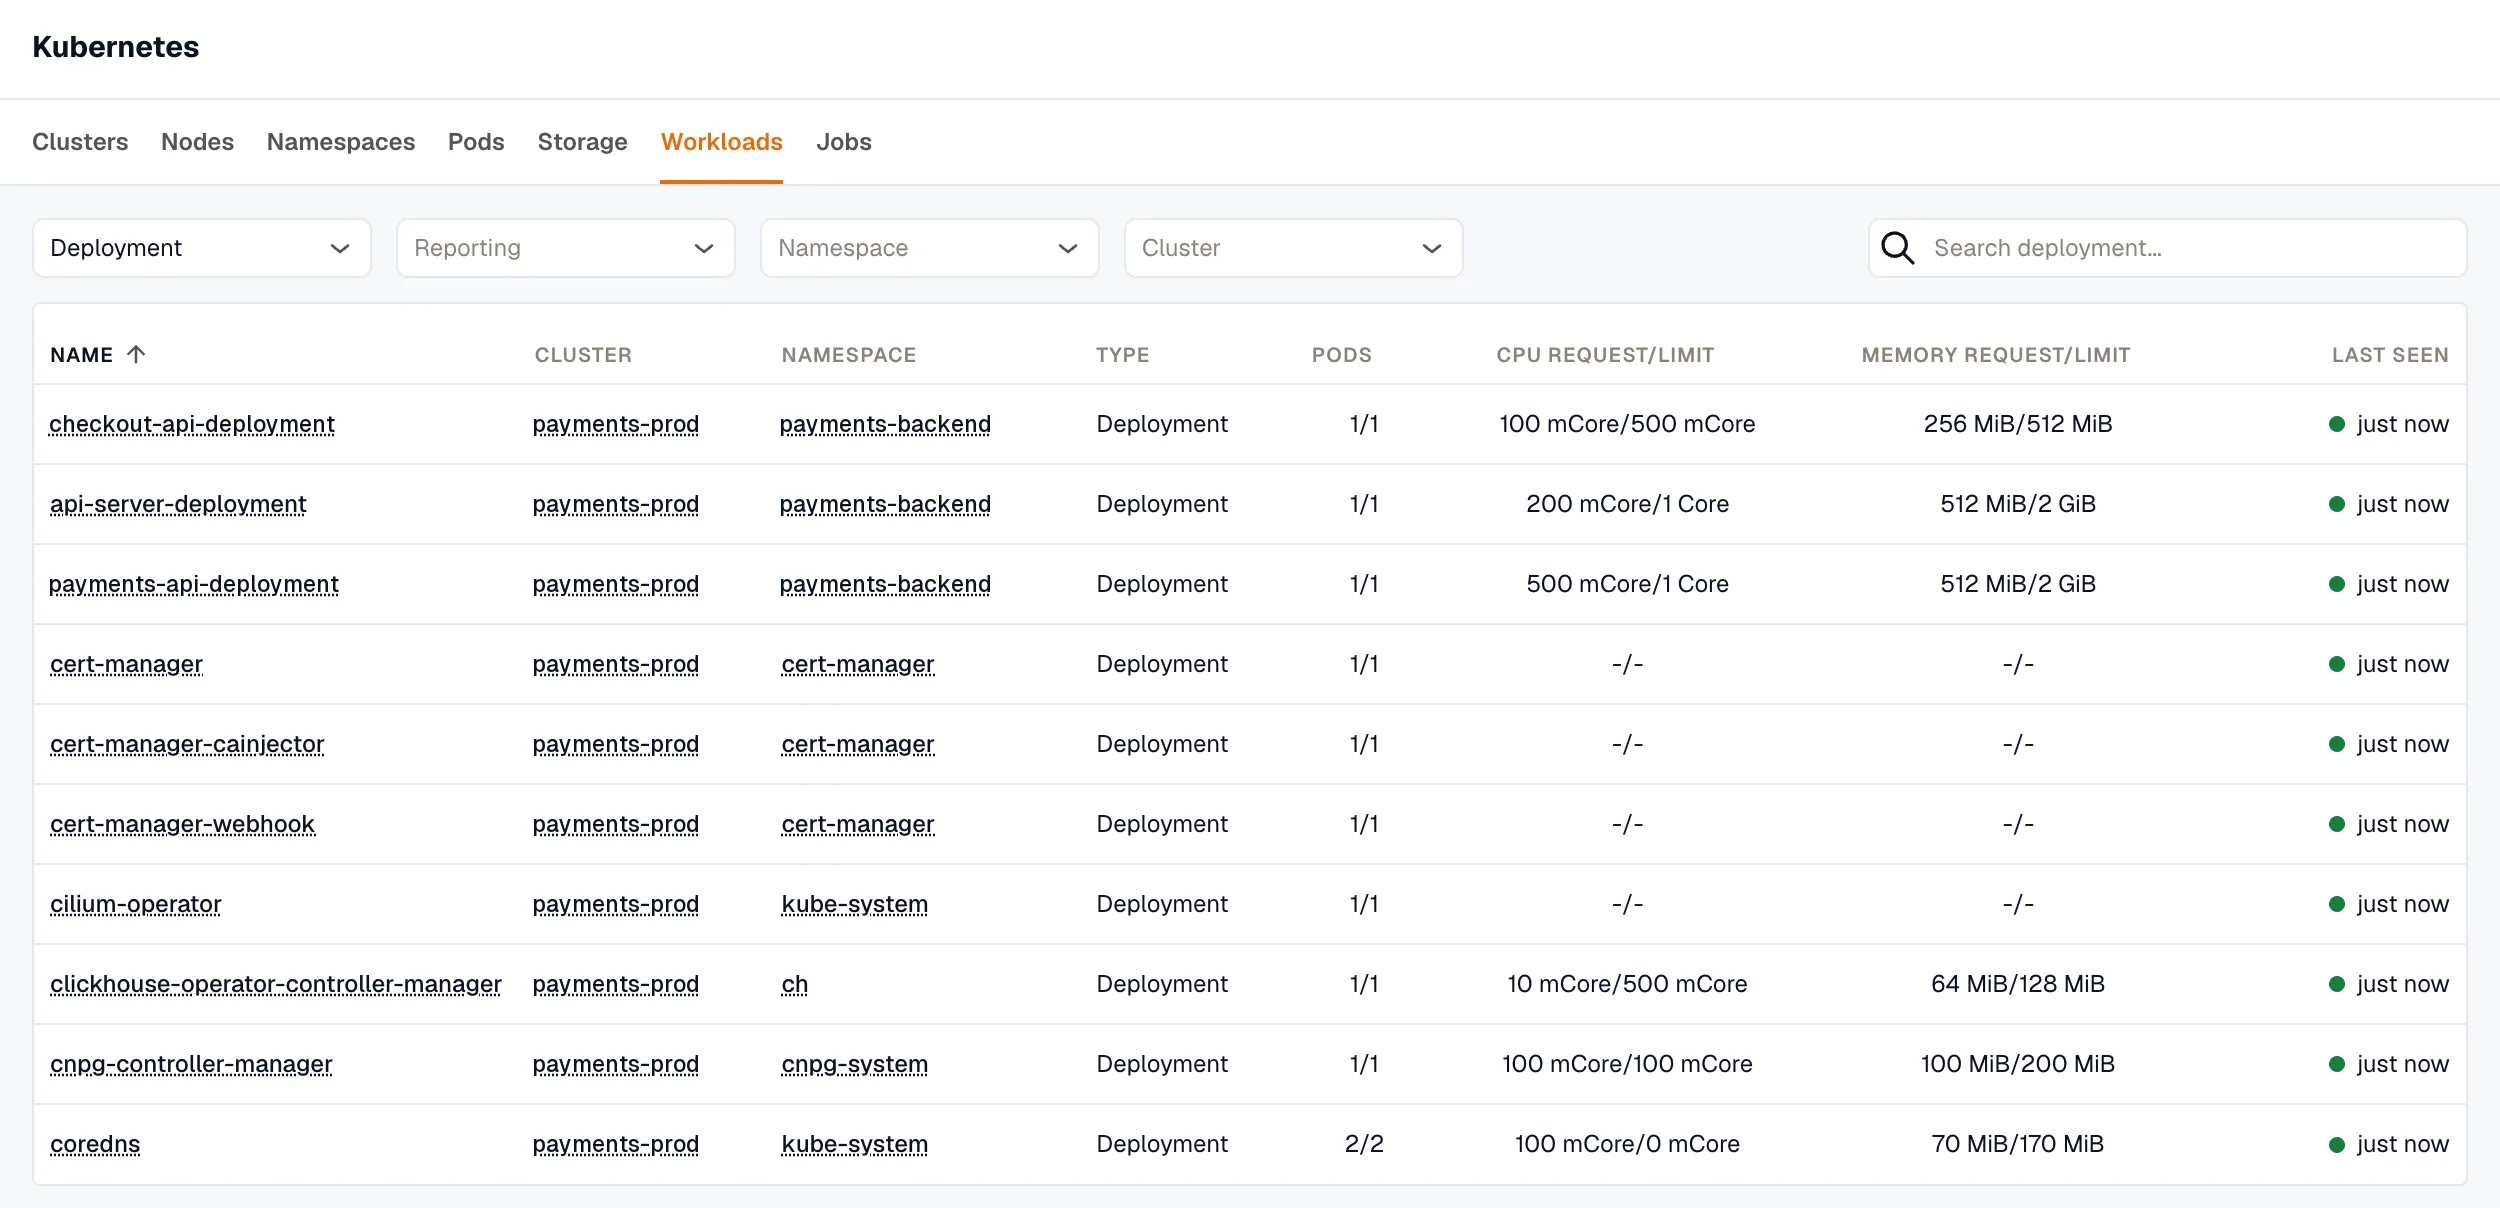
Task: Open the Storage tab
Action: pyautogui.click(x=582, y=142)
